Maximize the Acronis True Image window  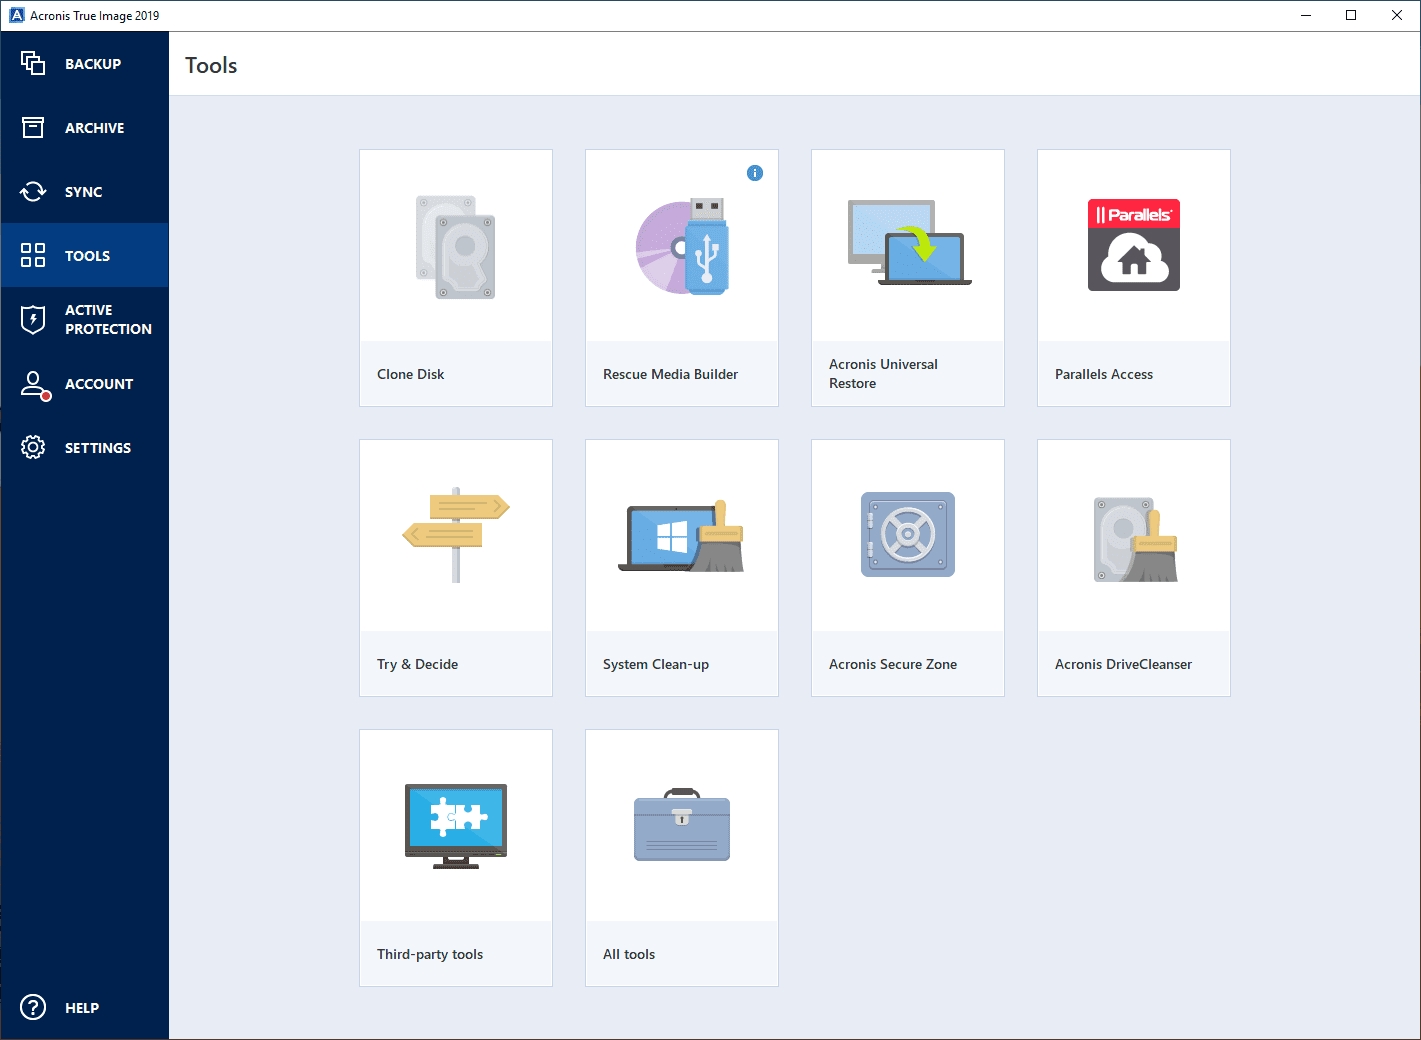[x=1351, y=15]
